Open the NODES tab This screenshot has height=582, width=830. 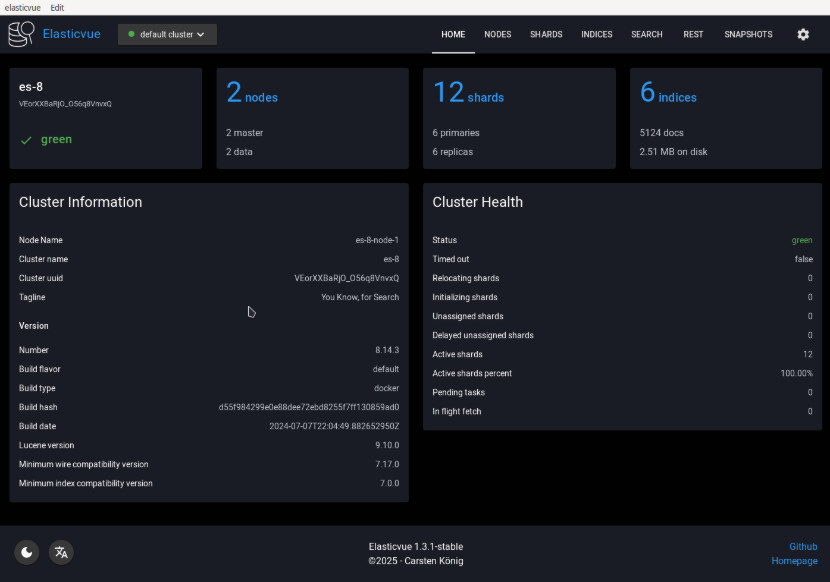[498, 34]
